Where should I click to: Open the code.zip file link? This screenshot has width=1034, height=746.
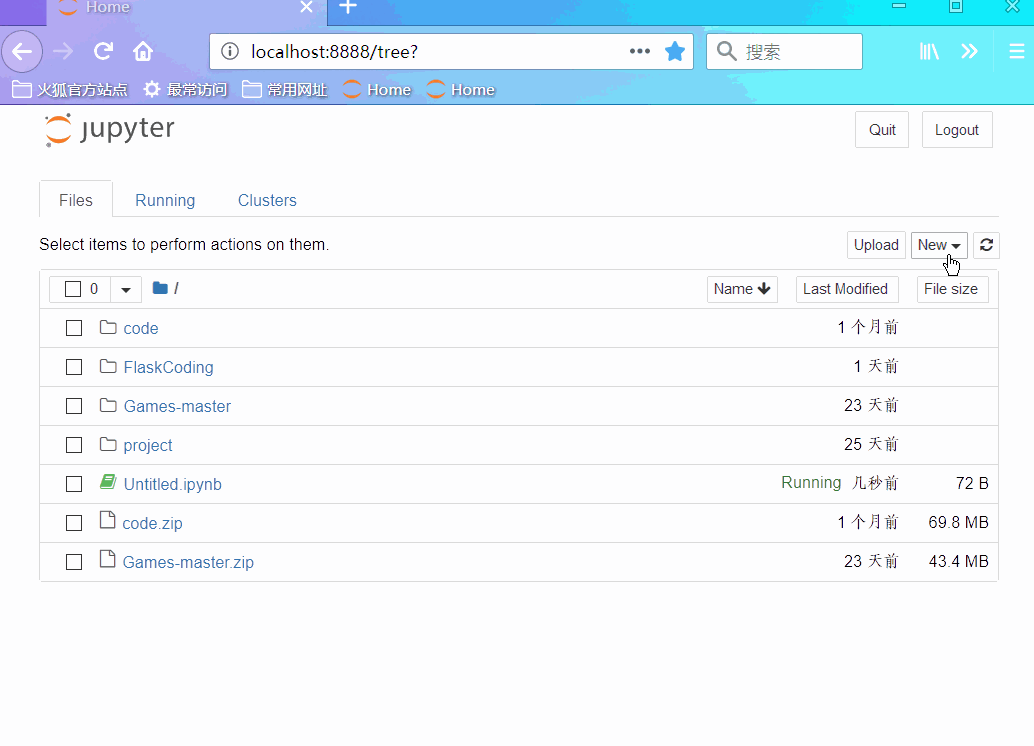(x=152, y=524)
